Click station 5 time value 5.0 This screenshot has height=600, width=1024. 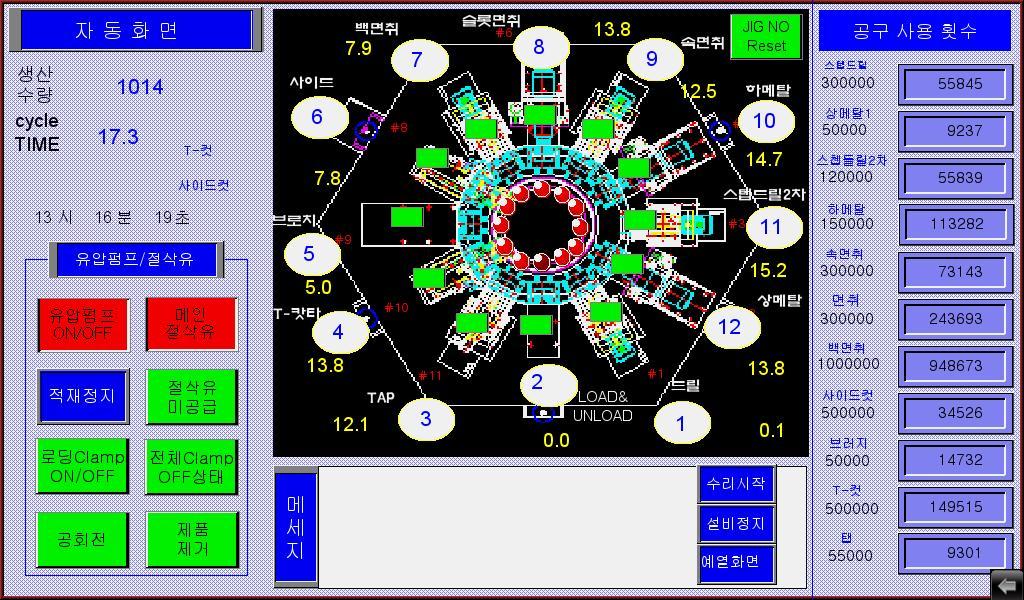(x=318, y=287)
